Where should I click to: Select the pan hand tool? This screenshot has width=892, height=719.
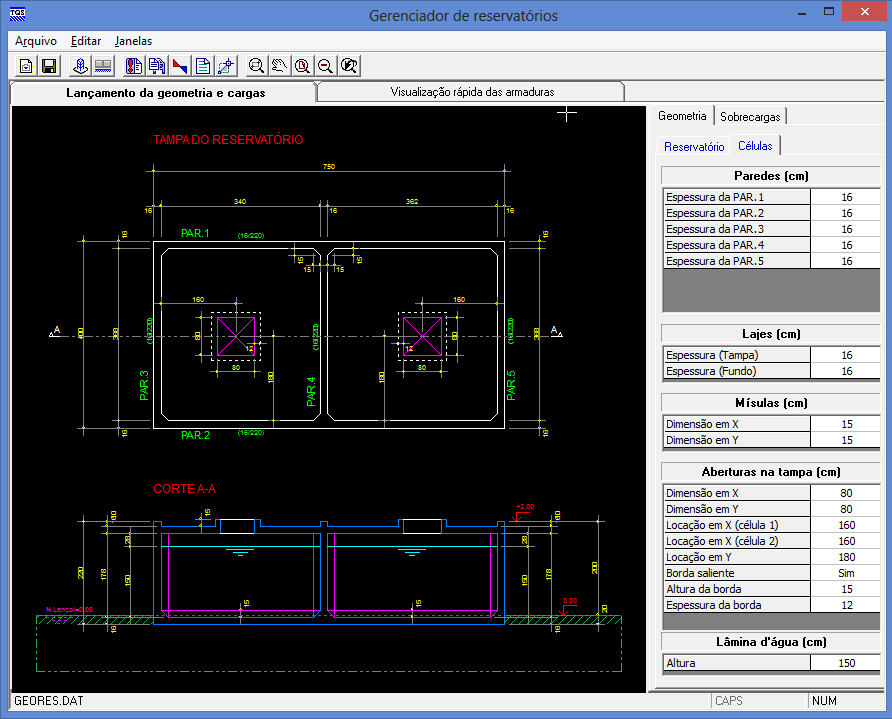point(279,66)
